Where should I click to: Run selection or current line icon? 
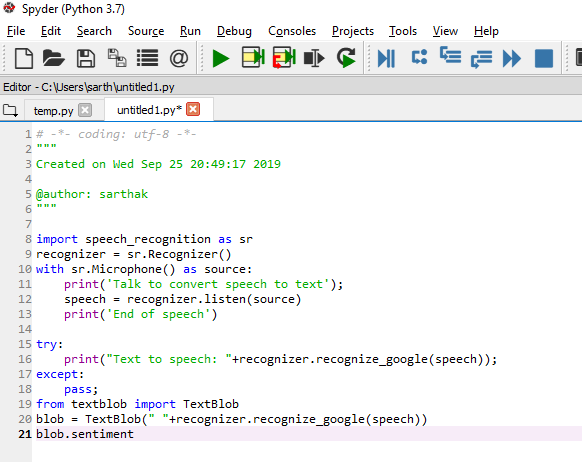pyautogui.click(x=314, y=58)
